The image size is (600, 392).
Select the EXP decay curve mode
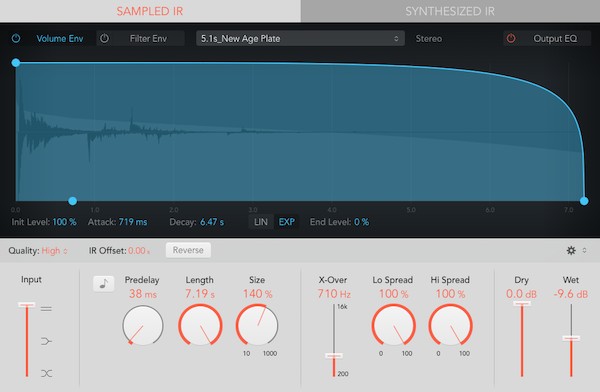(x=287, y=222)
